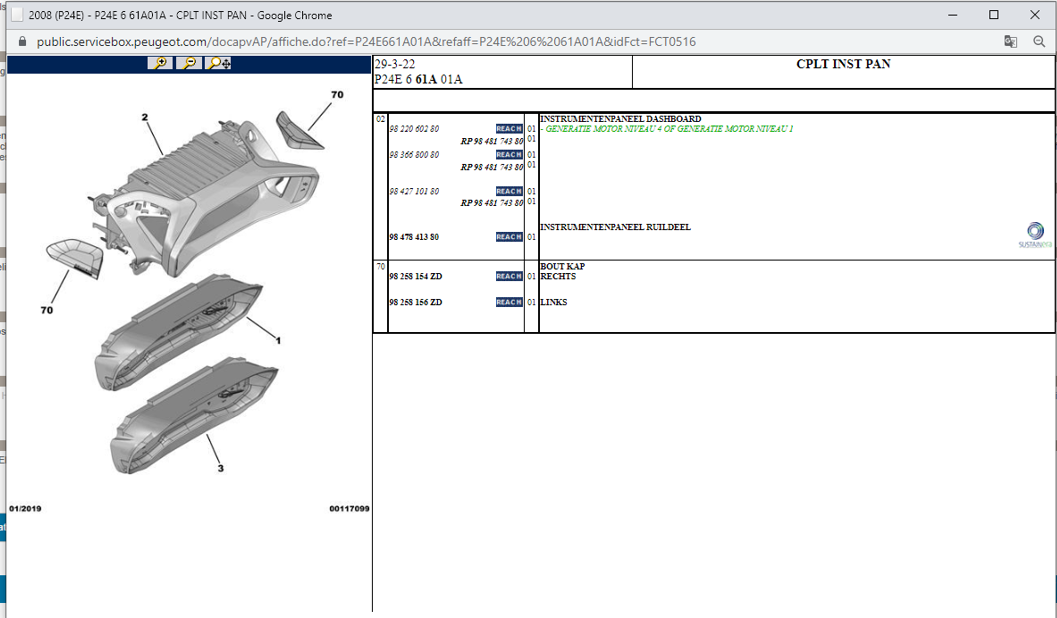The width and height of the screenshot is (1057, 618).
Task: Click diagram number 00117099
Action: [349, 509]
